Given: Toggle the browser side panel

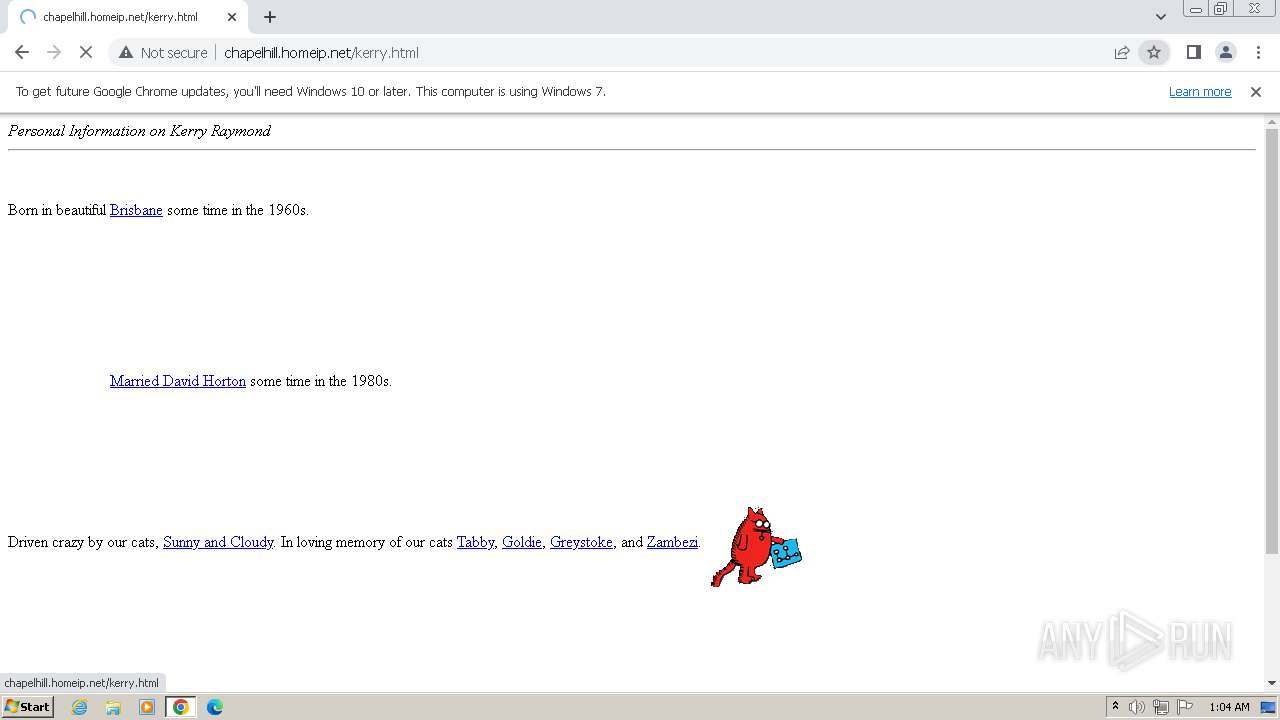Looking at the screenshot, I should 1193,52.
